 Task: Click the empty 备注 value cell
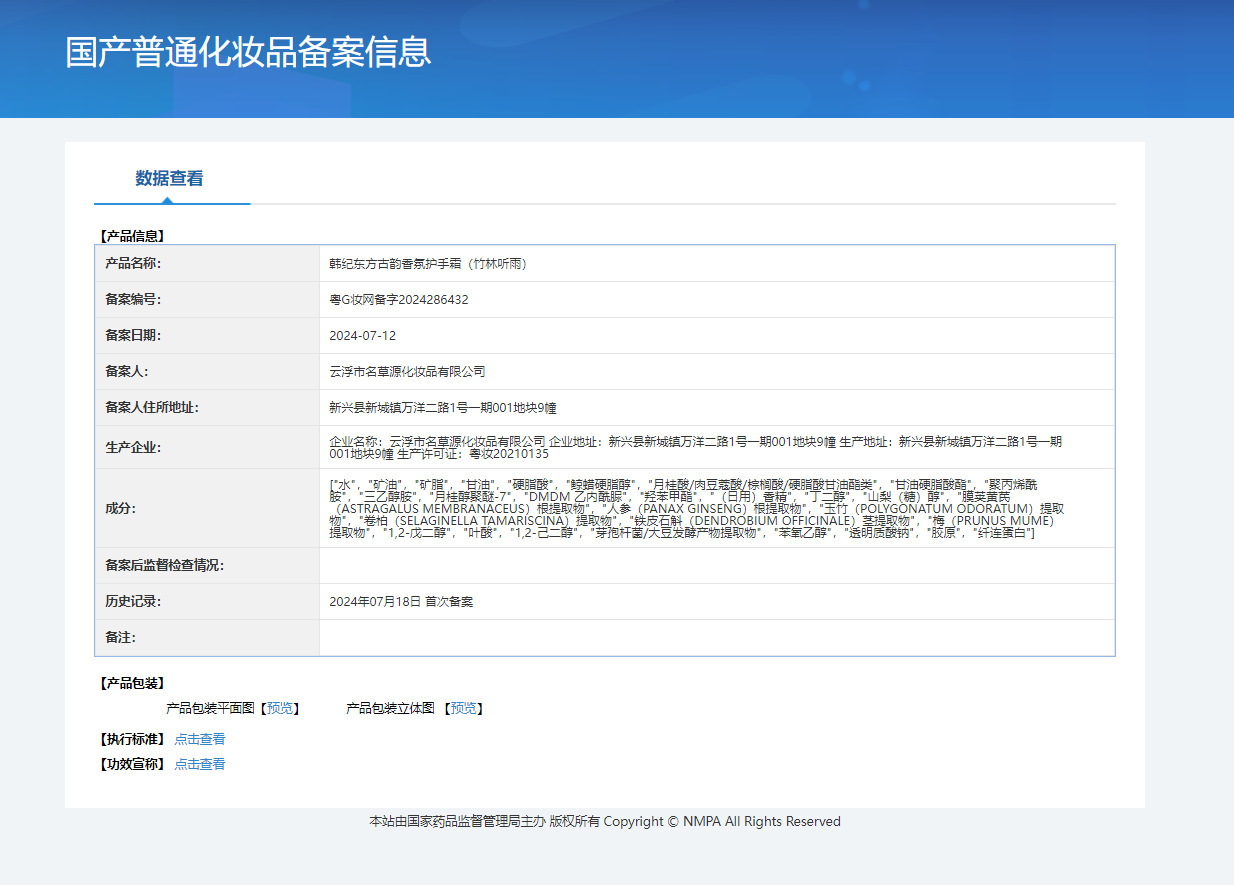716,638
